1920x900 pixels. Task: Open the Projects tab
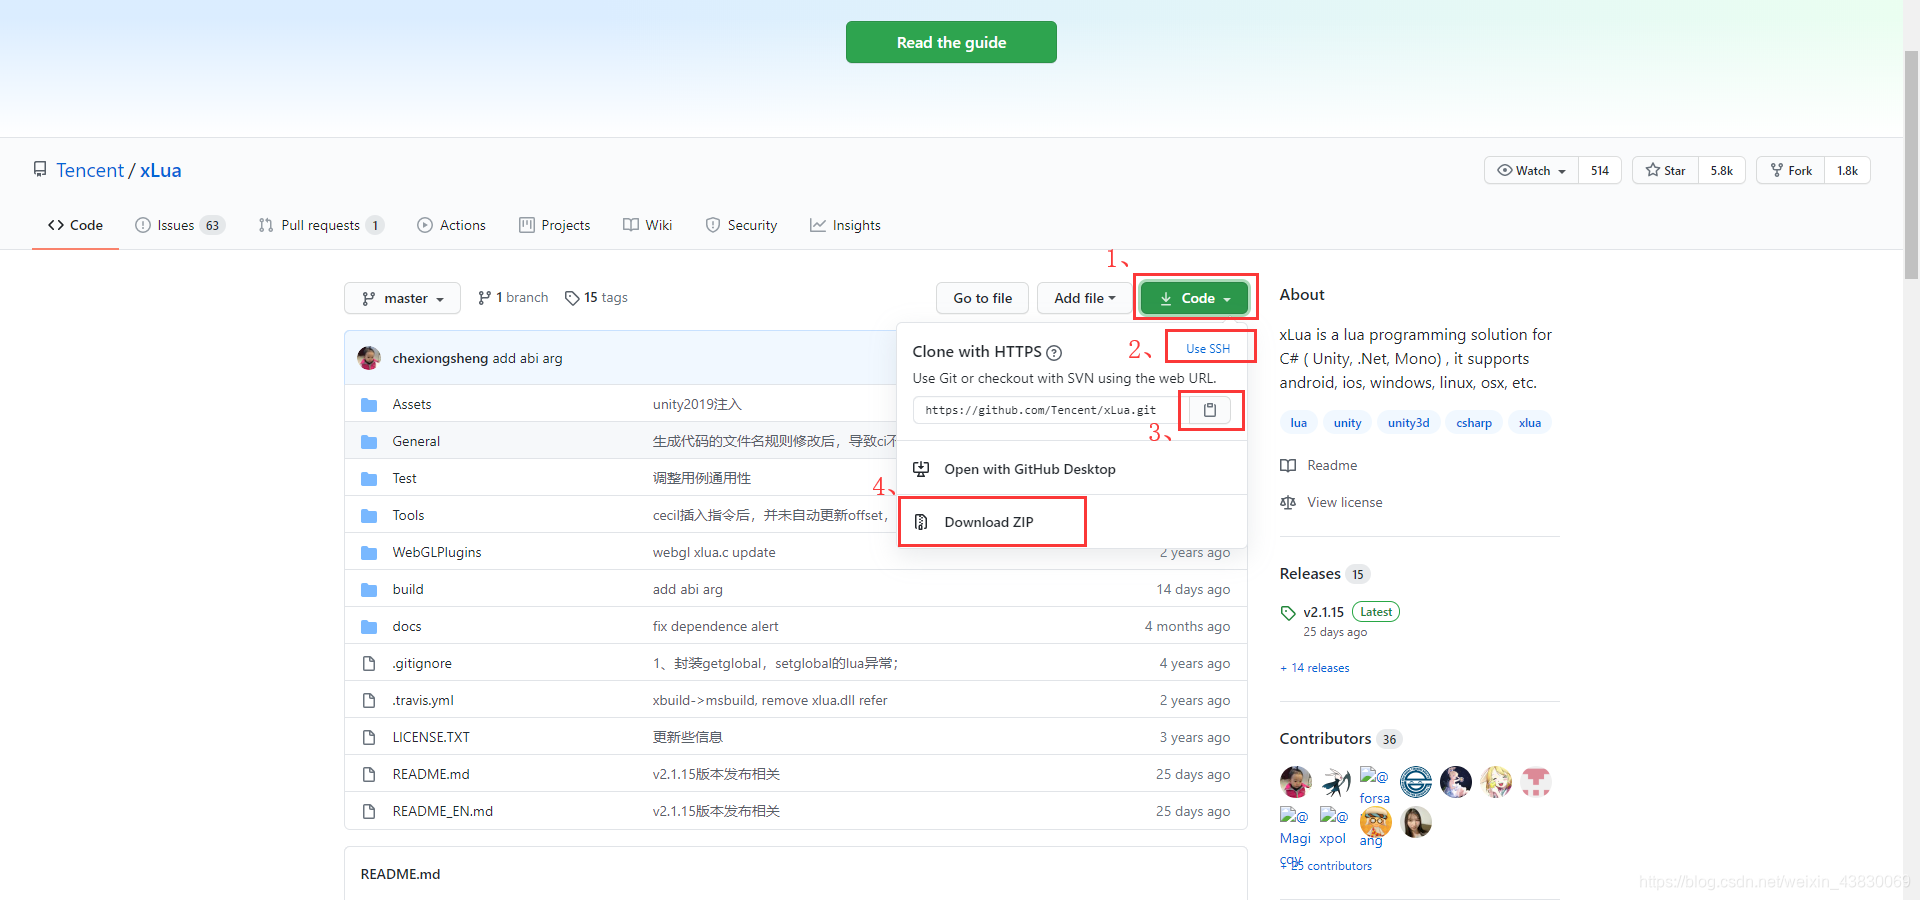coord(554,225)
